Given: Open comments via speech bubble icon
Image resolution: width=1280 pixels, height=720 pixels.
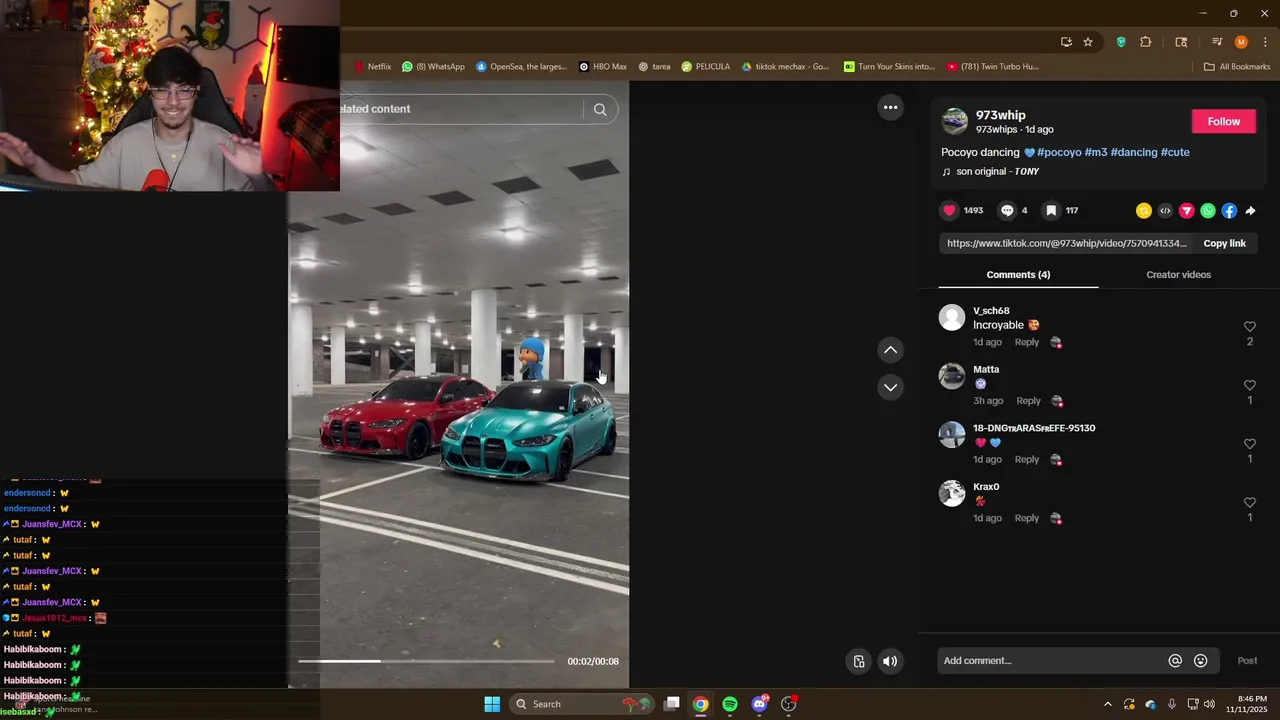Looking at the screenshot, I should [x=1007, y=210].
